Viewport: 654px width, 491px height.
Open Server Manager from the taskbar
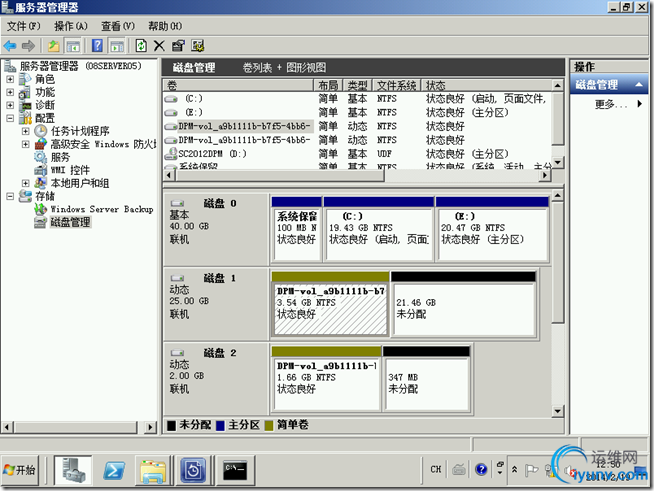coord(73,470)
